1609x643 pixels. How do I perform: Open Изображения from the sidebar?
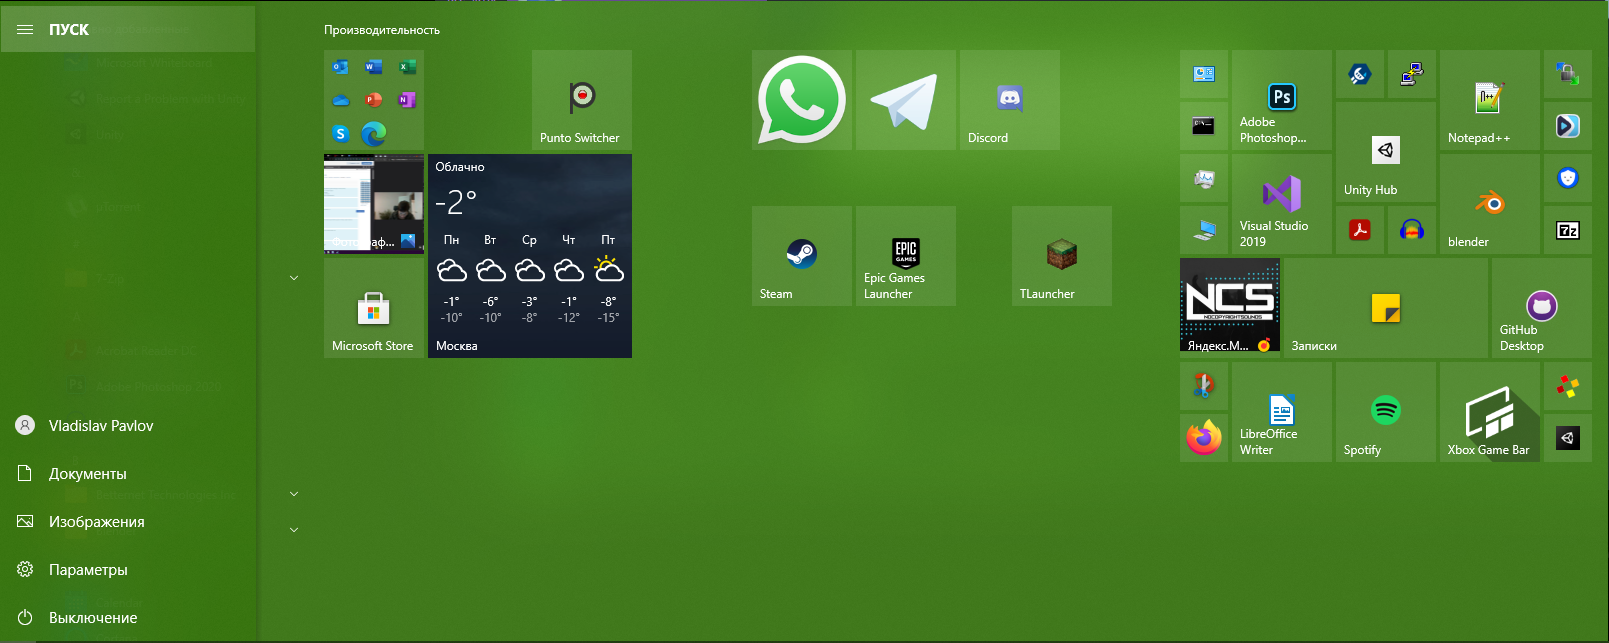(128, 522)
